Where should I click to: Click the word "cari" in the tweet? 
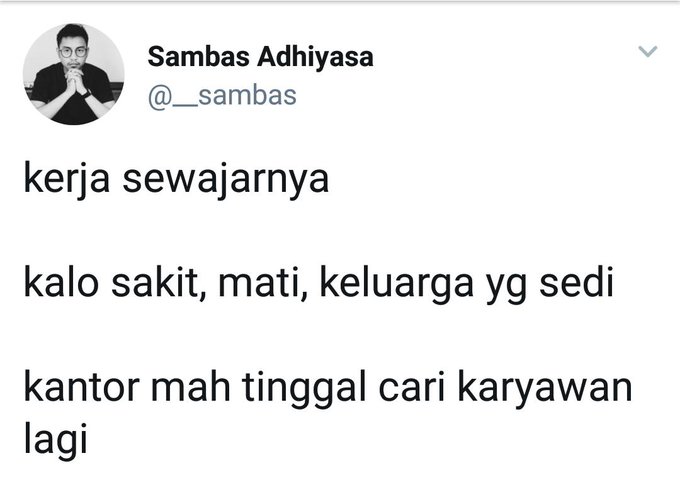pyautogui.click(x=412, y=387)
